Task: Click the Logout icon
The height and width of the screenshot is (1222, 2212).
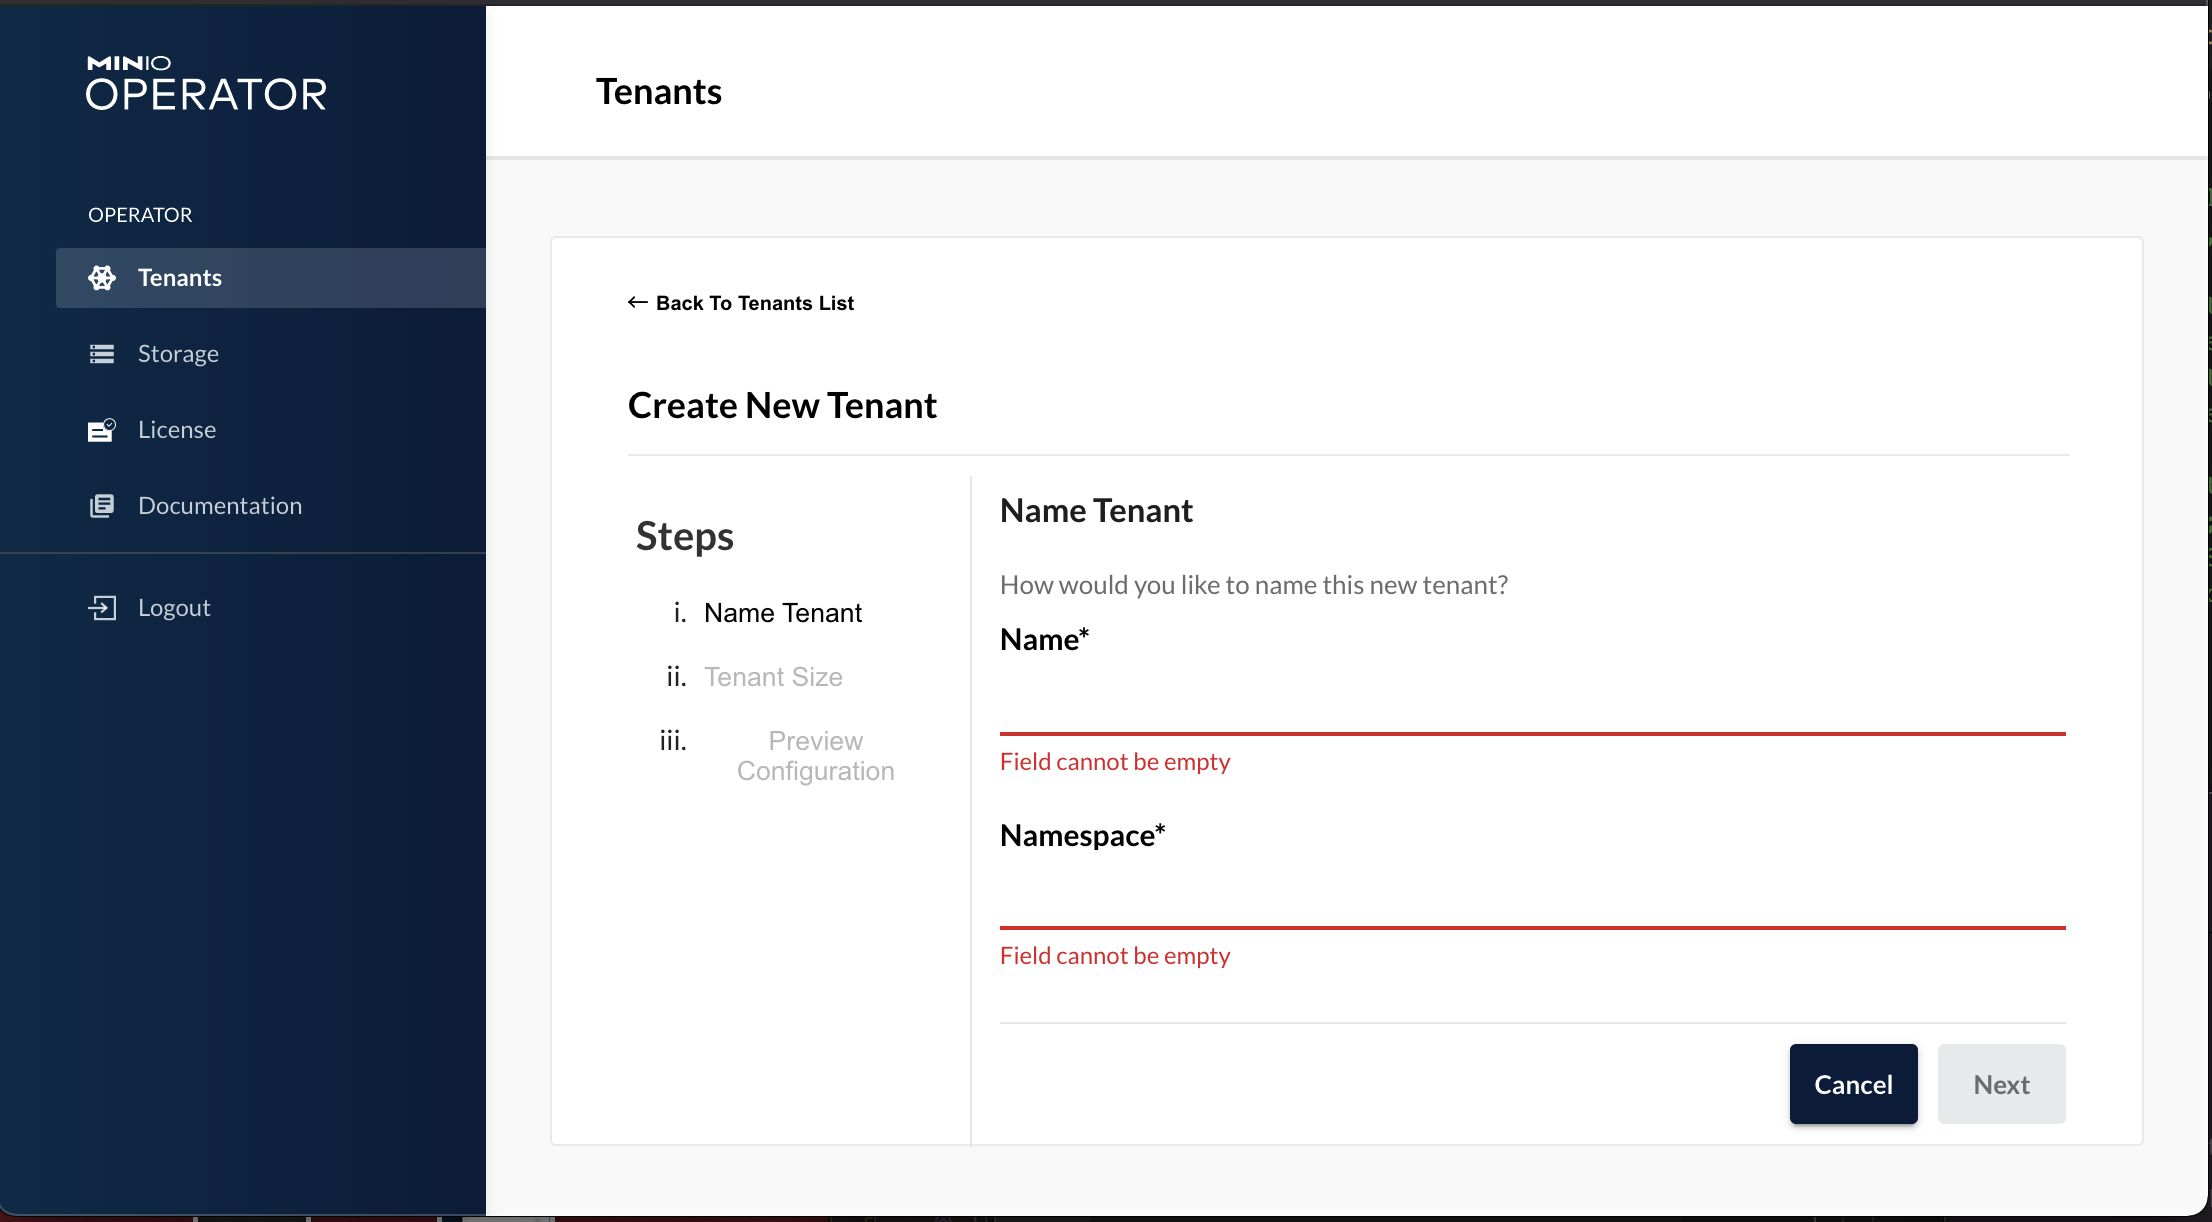Action: click(102, 608)
